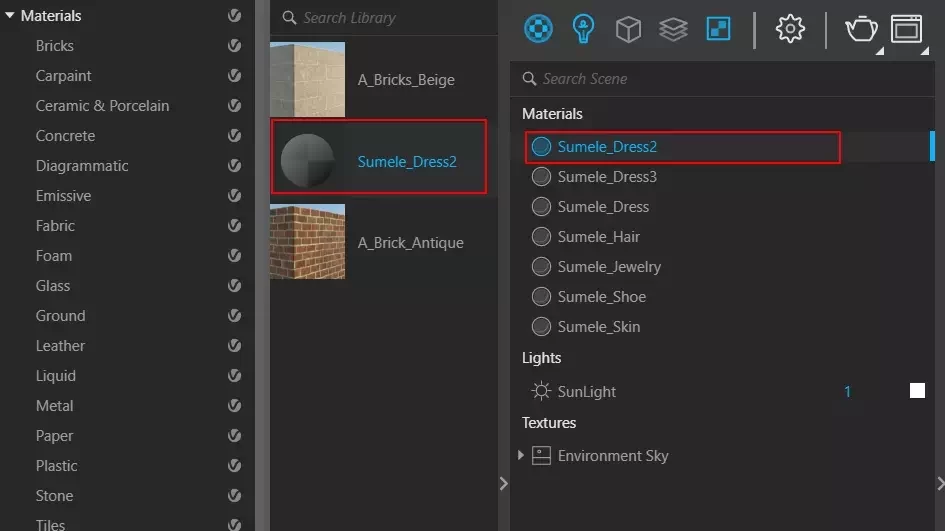Image resolution: width=945 pixels, height=531 pixels.
Task: Select the Fabric category
Action: click(55, 226)
